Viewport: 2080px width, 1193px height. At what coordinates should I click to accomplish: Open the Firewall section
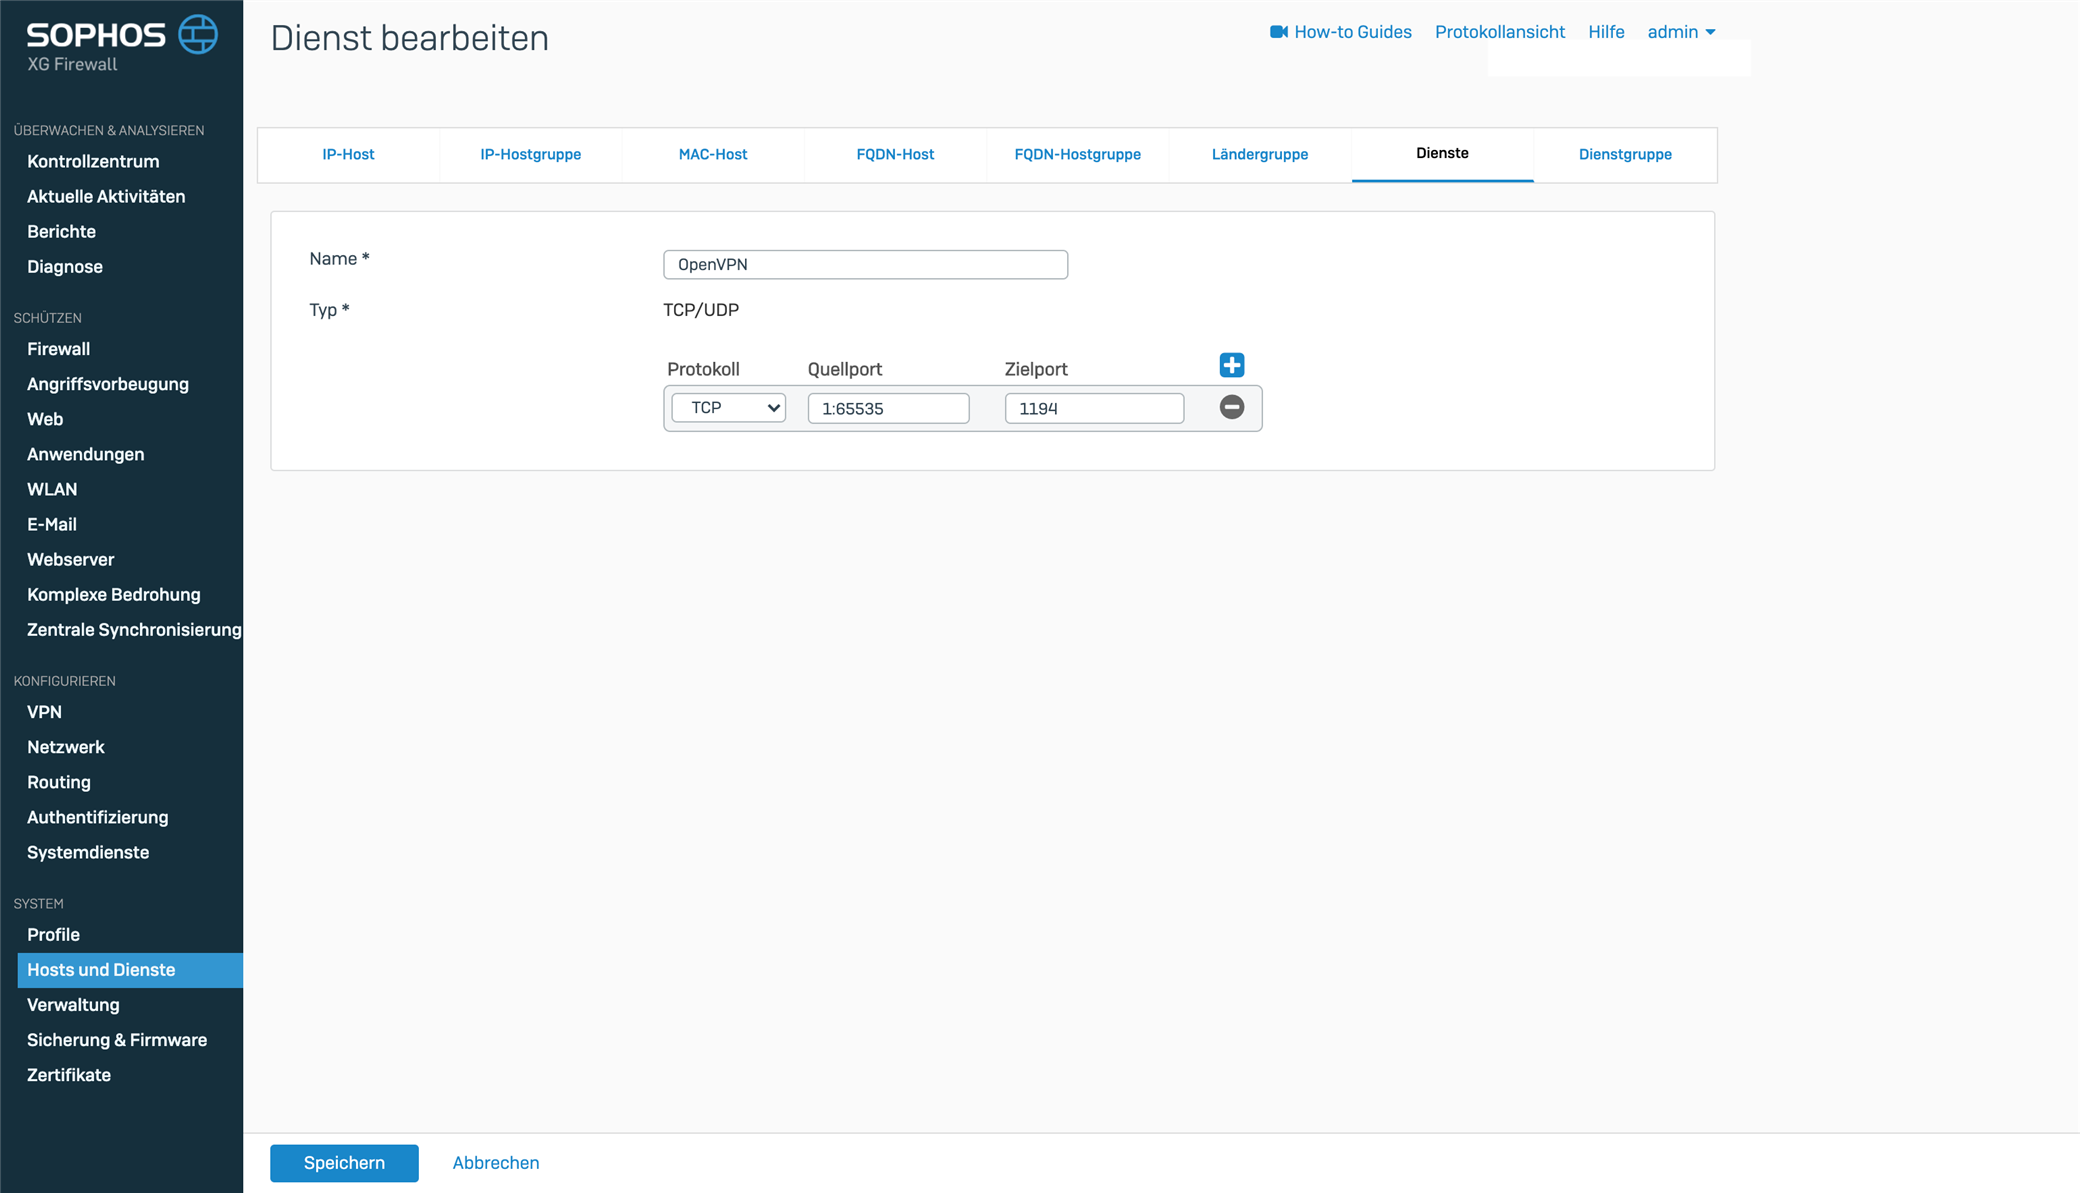(x=58, y=349)
